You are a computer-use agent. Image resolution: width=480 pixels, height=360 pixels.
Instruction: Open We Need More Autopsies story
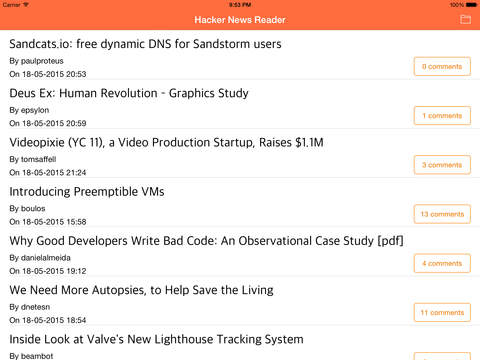coord(141,290)
